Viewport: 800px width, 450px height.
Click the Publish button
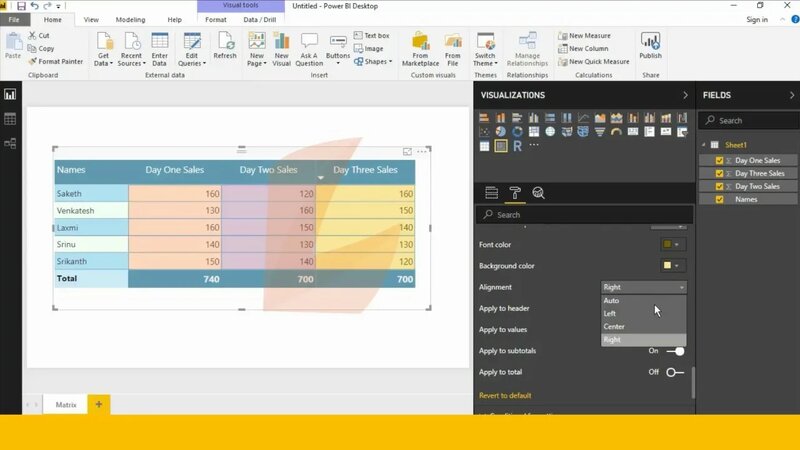click(651, 46)
